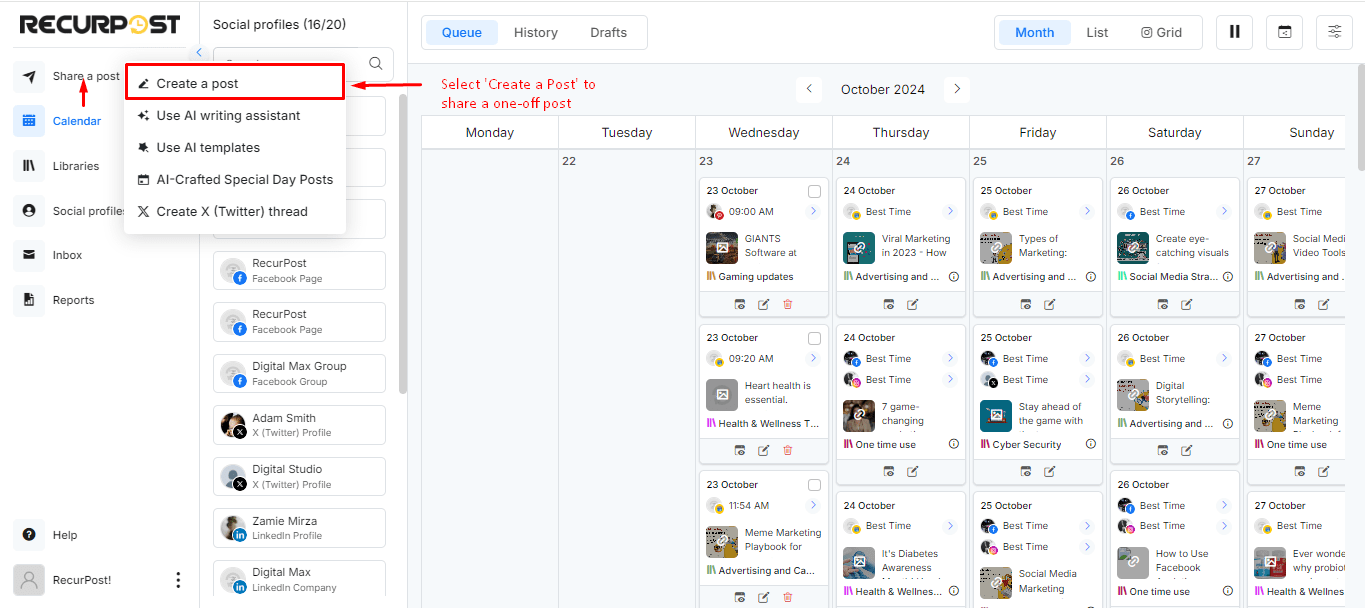Image resolution: width=1365 pixels, height=608 pixels.
Task: Show info for the Social Media Strategy post
Action: click(1227, 277)
